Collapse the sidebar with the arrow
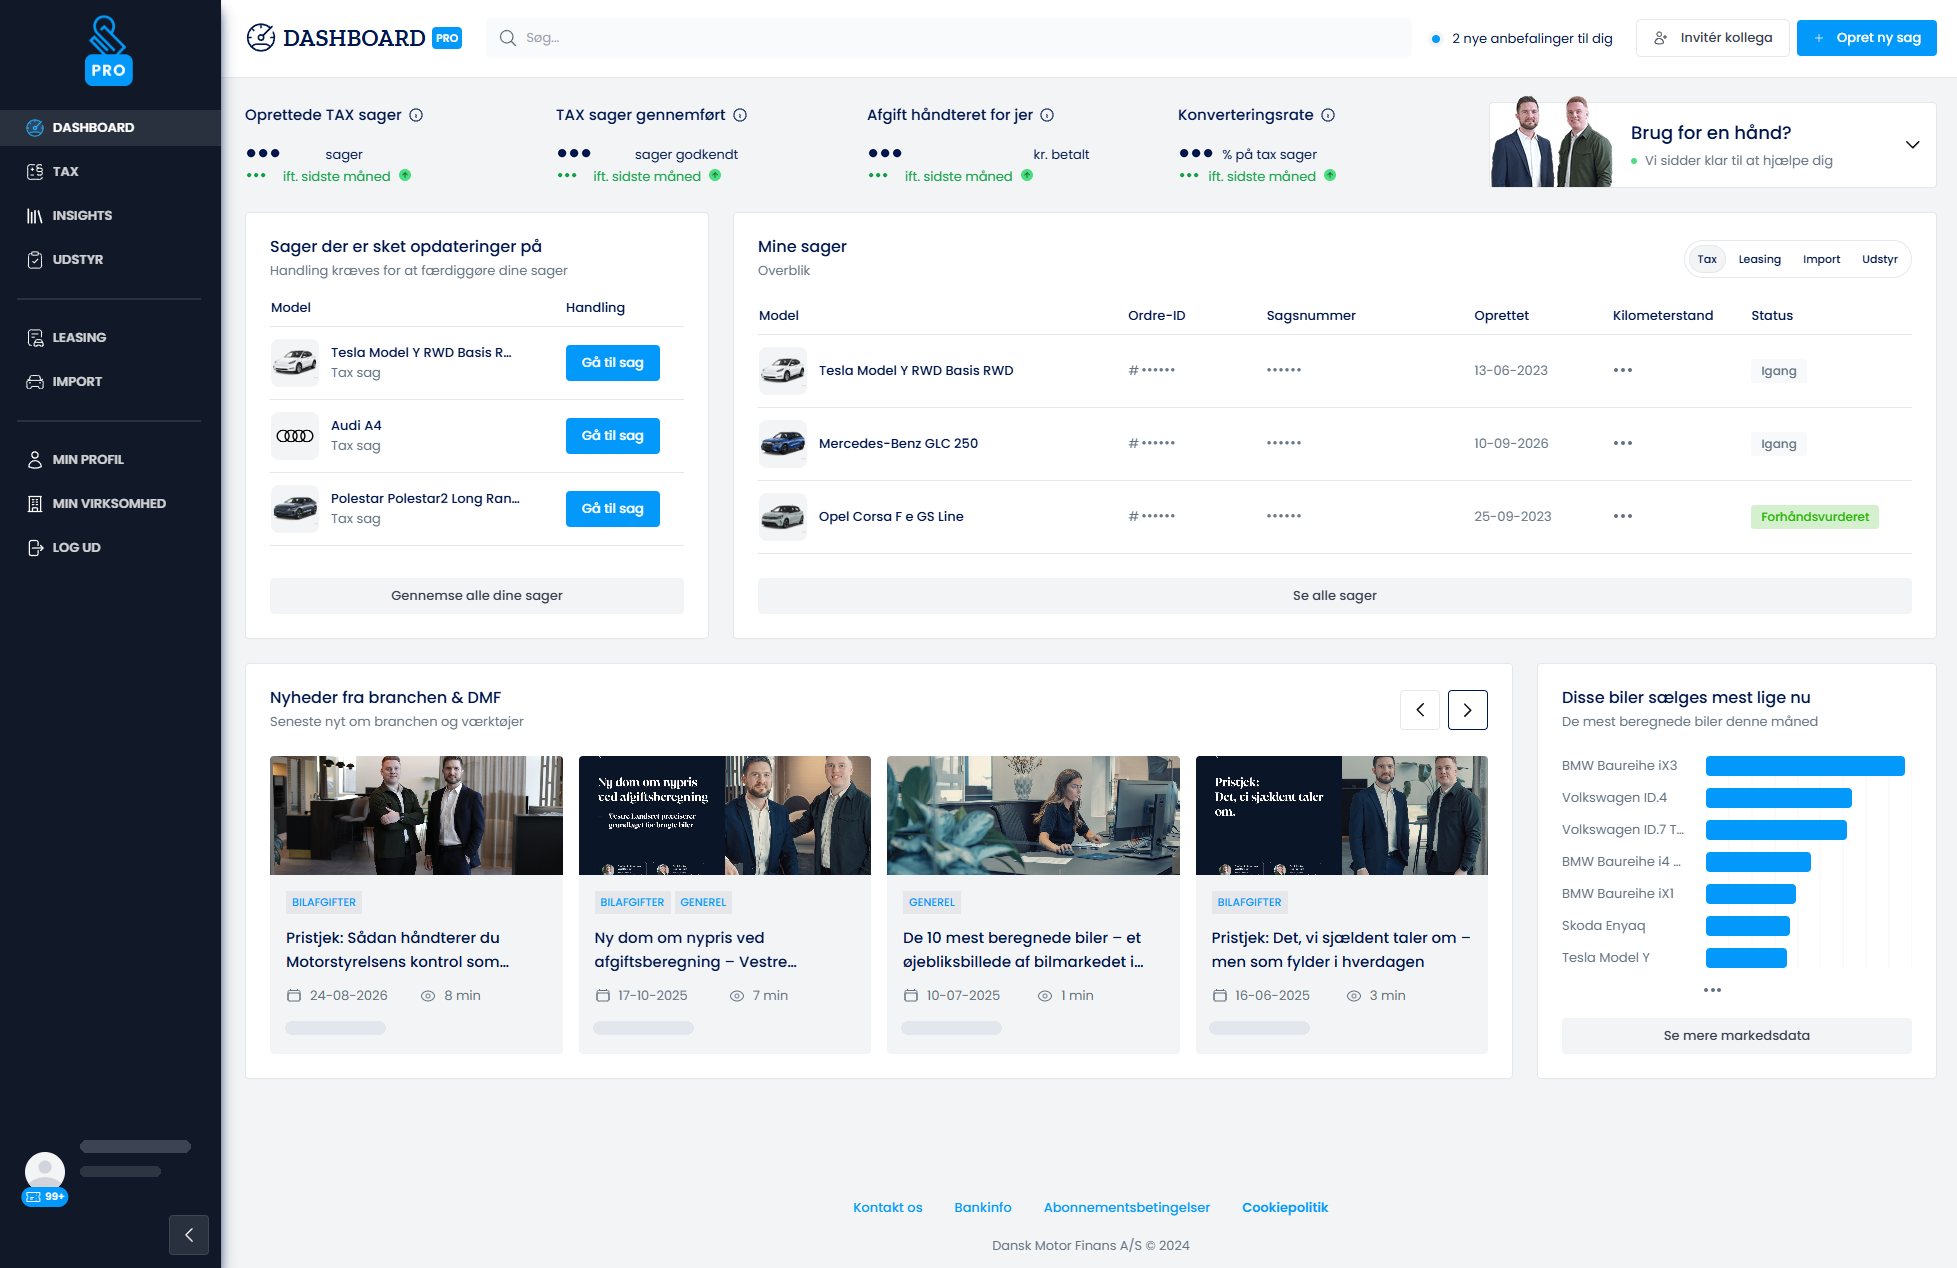 (x=189, y=1235)
